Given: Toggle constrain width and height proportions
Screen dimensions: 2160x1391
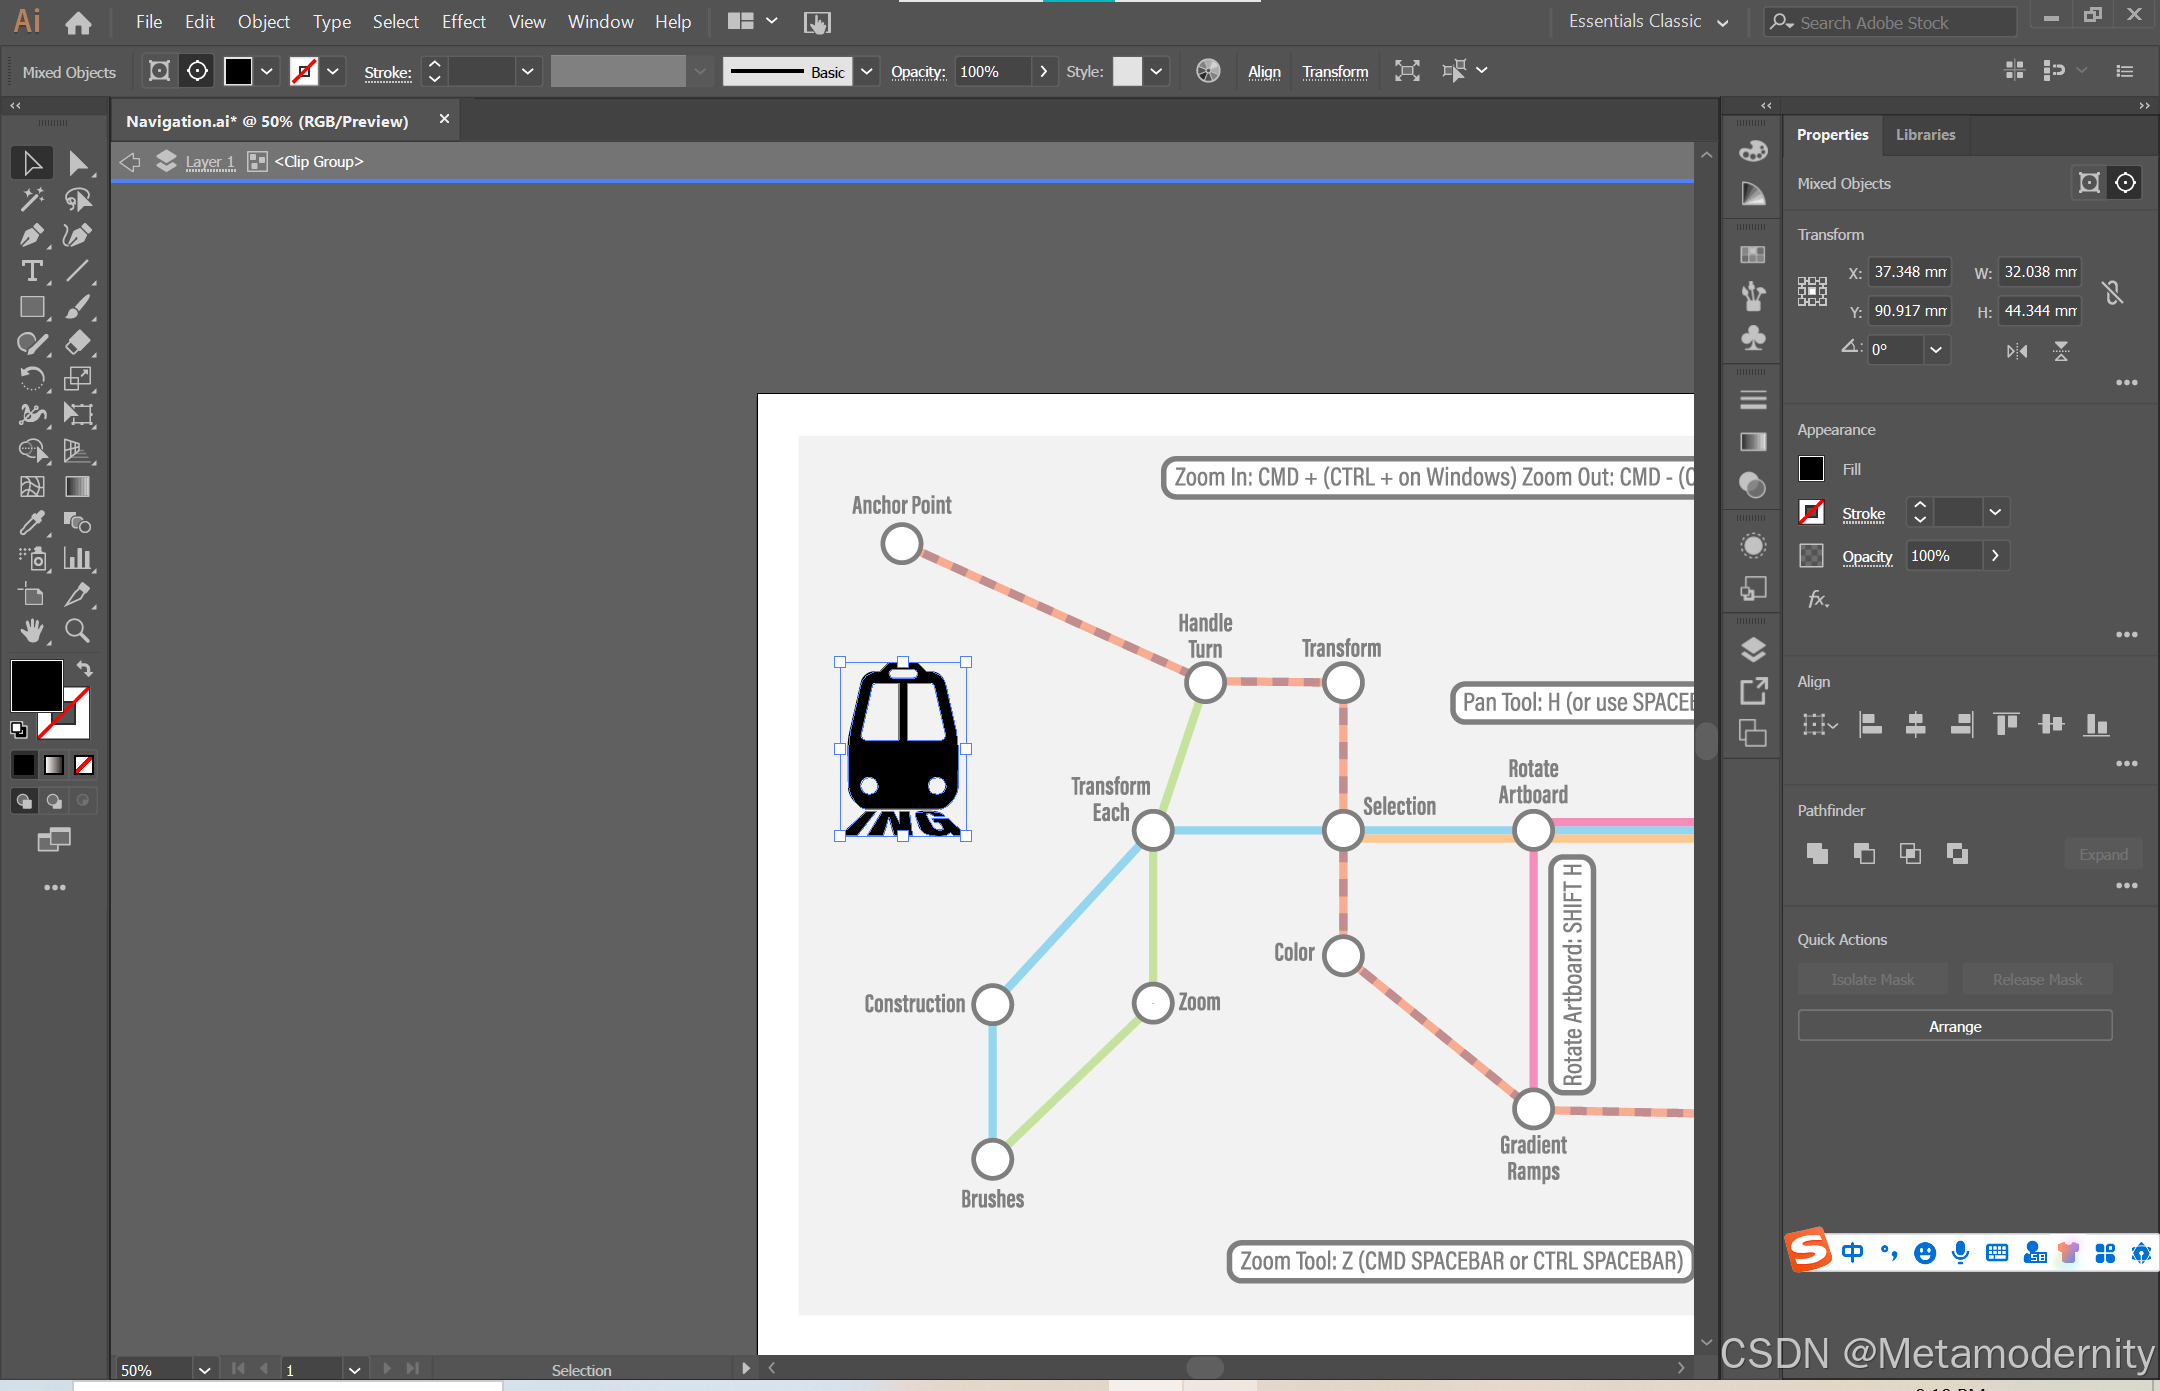Looking at the screenshot, I should [2112, 292].
